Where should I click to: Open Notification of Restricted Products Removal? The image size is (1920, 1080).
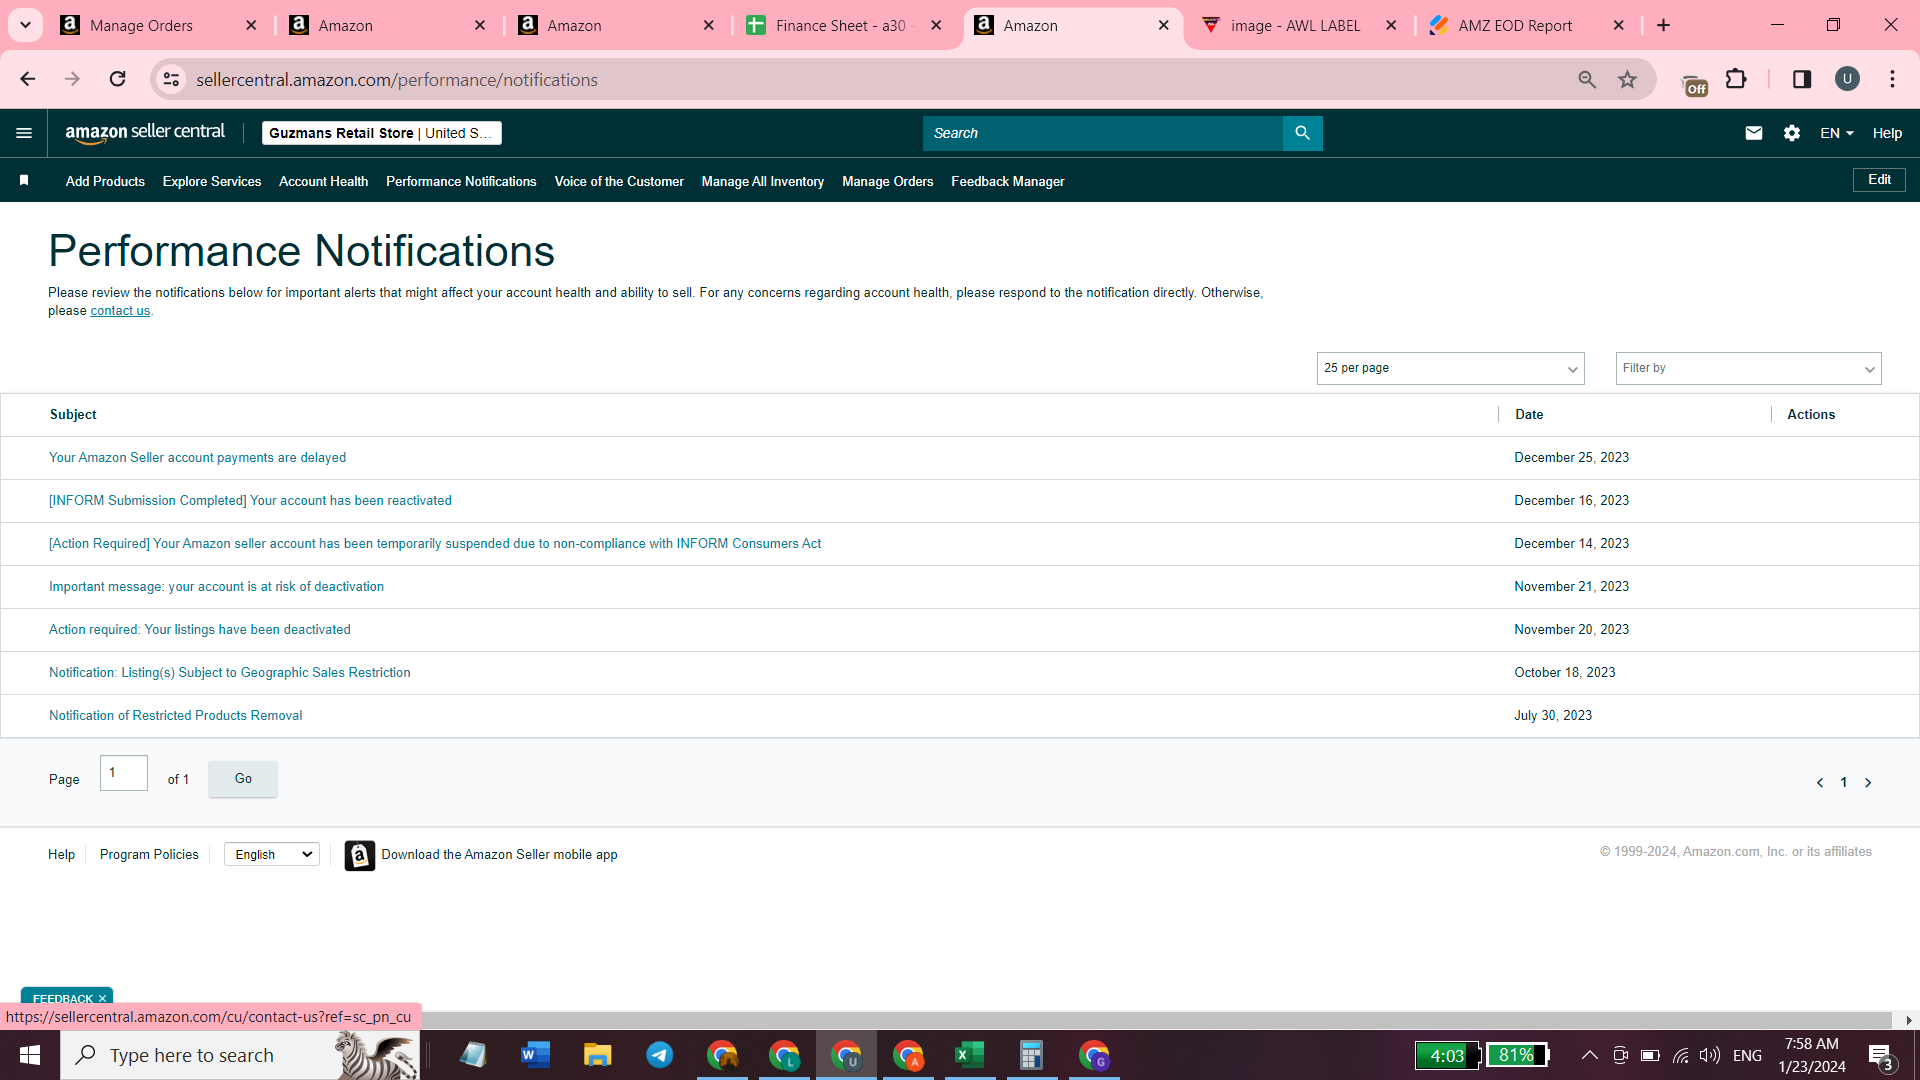click(175, 716)
